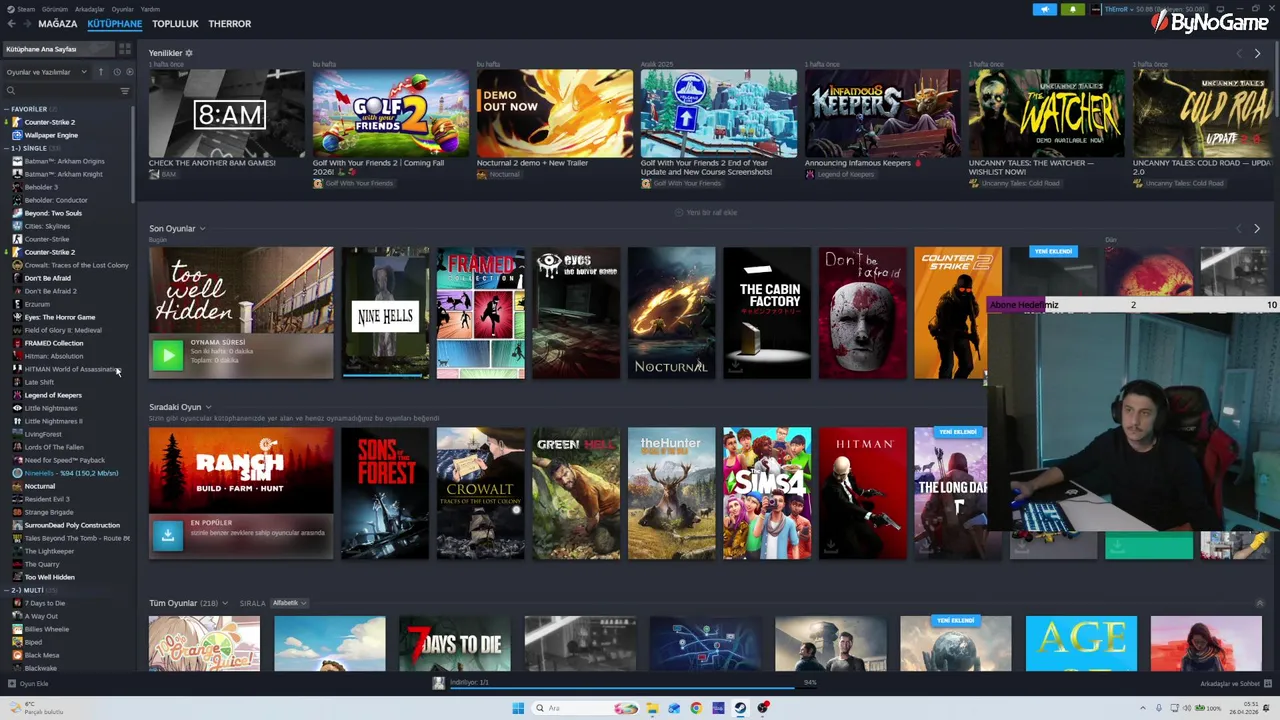Click the sort-ascending arrow beside the Oyunlar filter
The height and width of the screenshot is (720, 1280).
(x=101, y=72)
